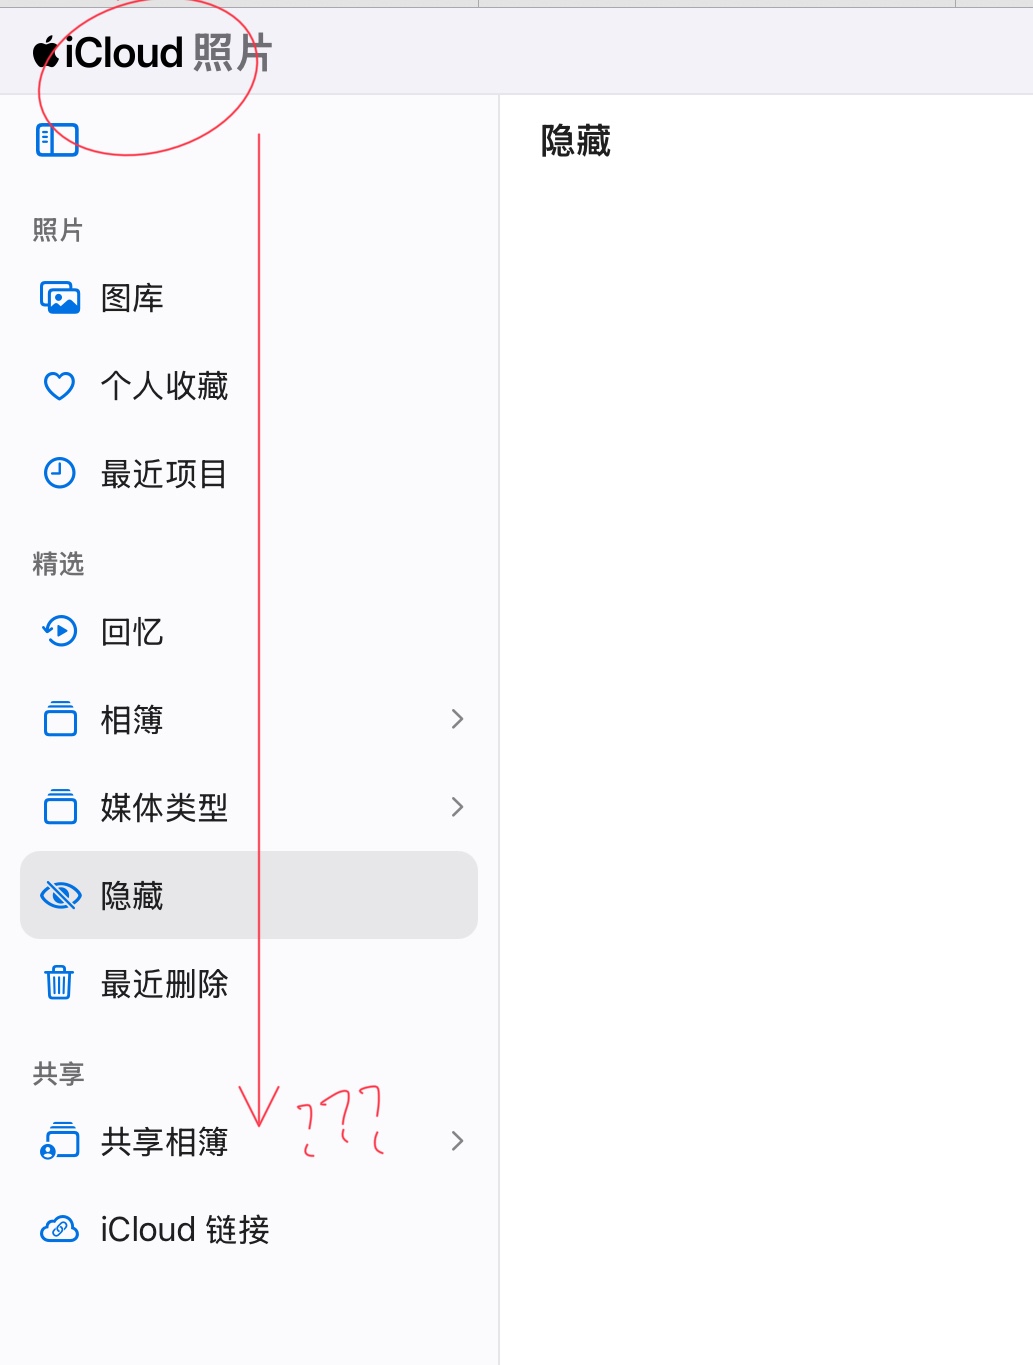The height and width of the screenshot is (1365, 1033).
Task: Click the Albums (相簿) stack icon
Action: click(x=60, y=719)
